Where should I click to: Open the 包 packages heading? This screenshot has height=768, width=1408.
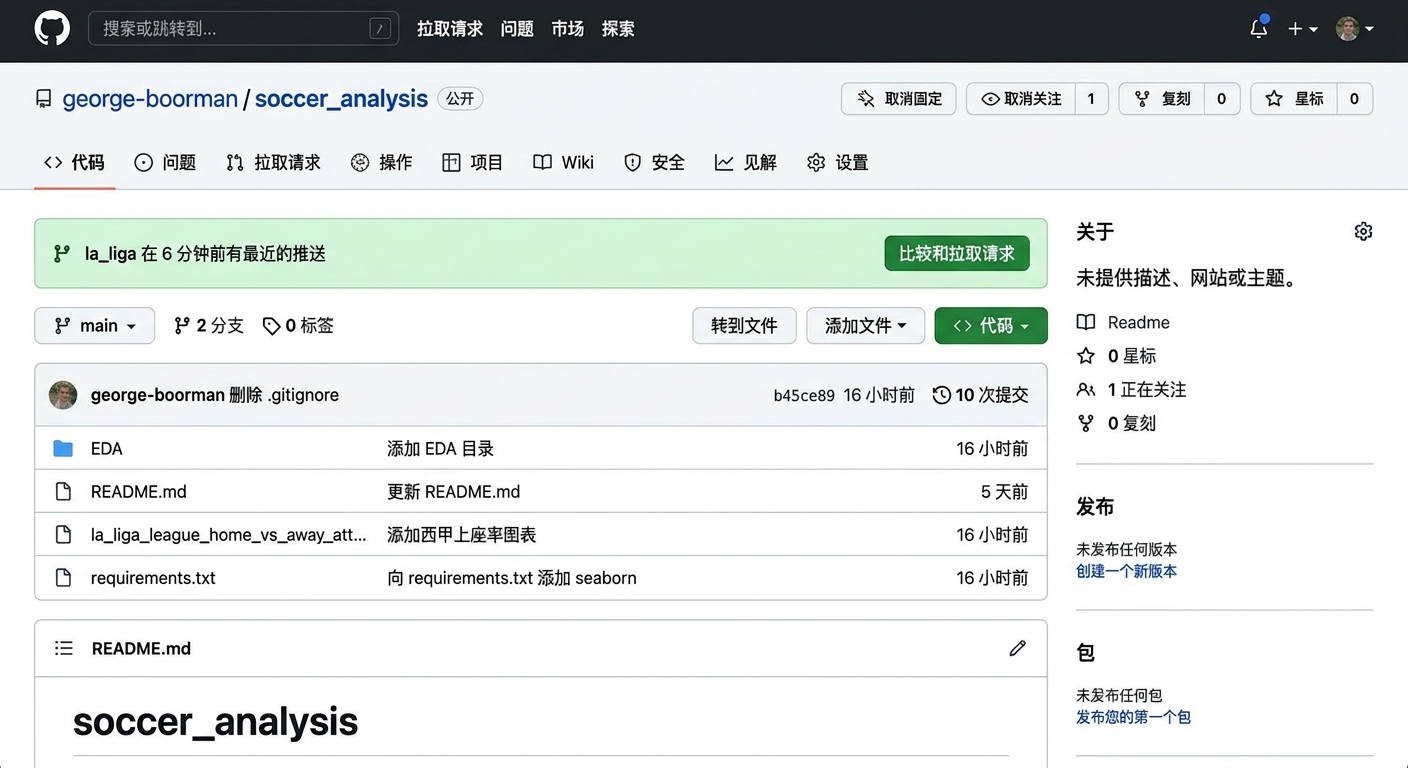[1086, 653]
